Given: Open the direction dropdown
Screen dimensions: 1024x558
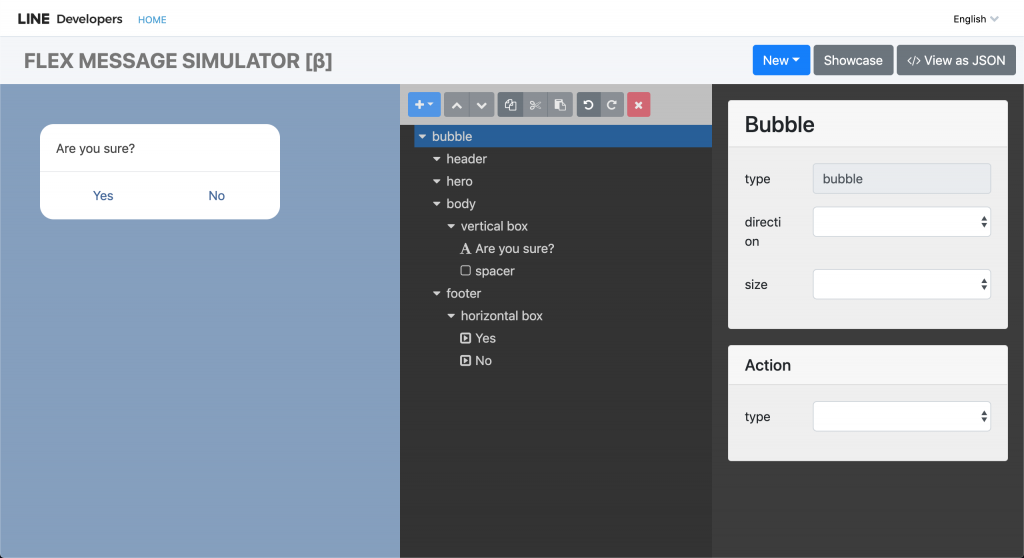Looking at the screenshot, I should click(x=901, y=222).
